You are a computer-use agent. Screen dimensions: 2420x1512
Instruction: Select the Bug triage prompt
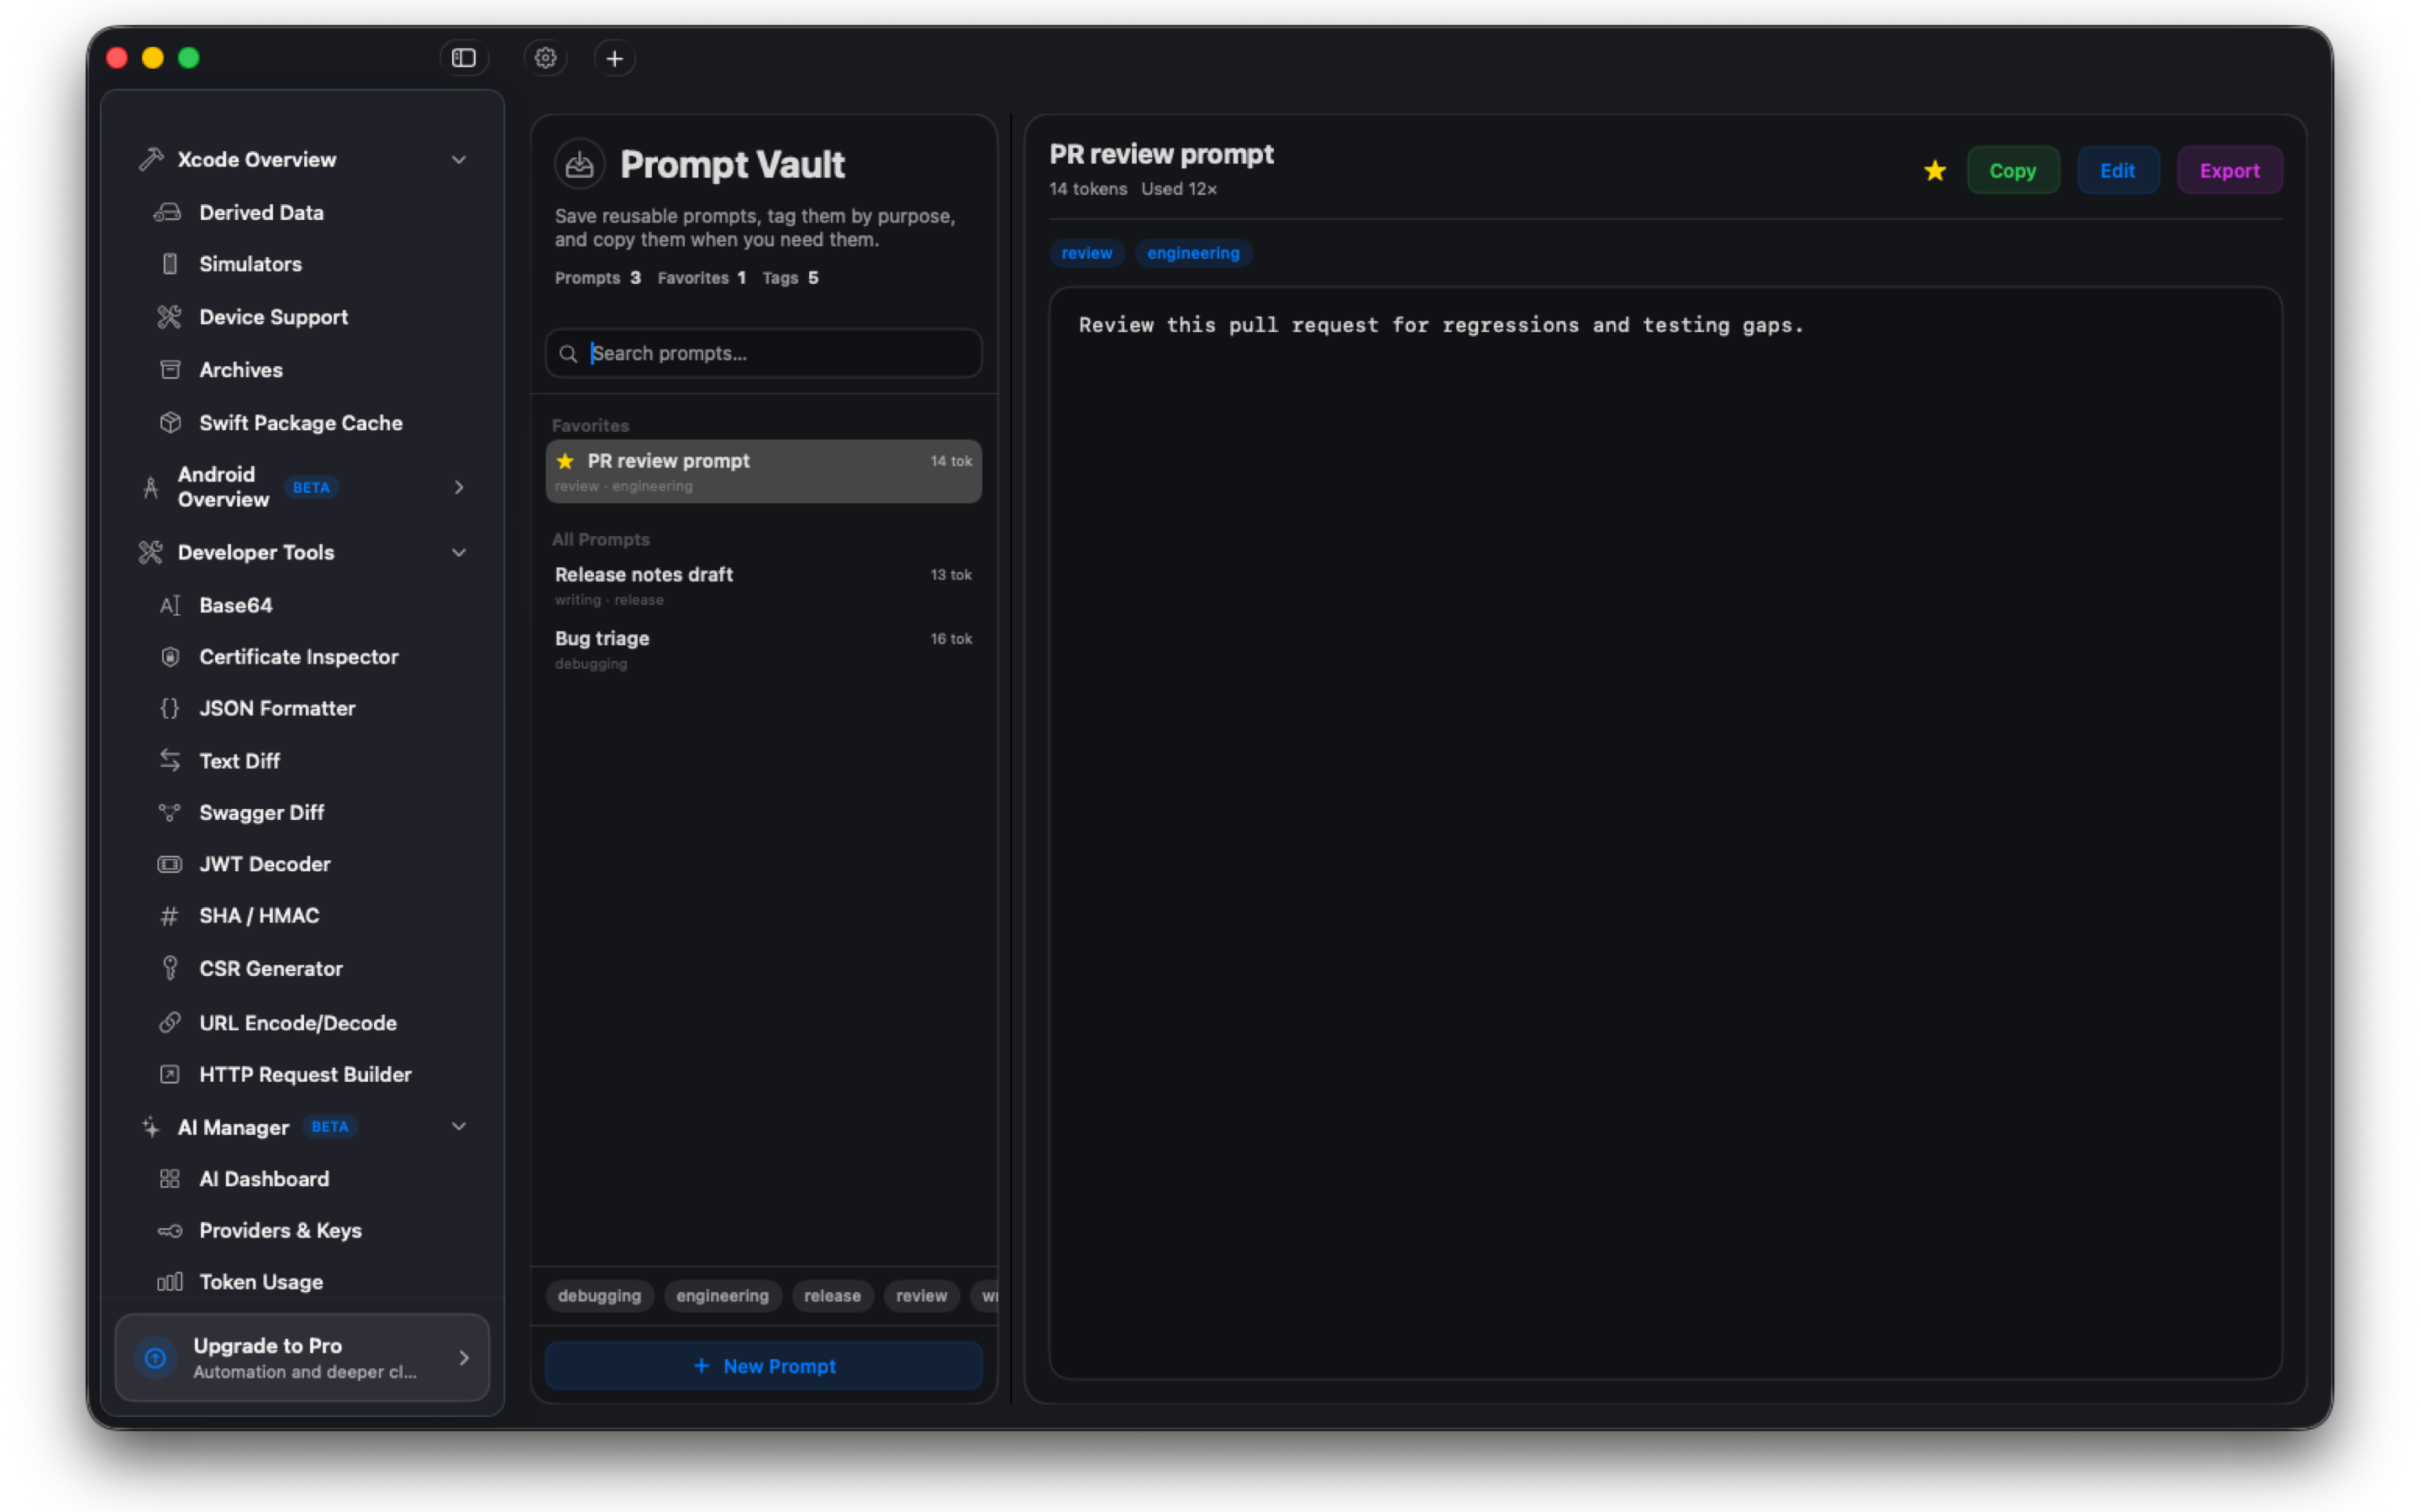click(x=764, y=650)
